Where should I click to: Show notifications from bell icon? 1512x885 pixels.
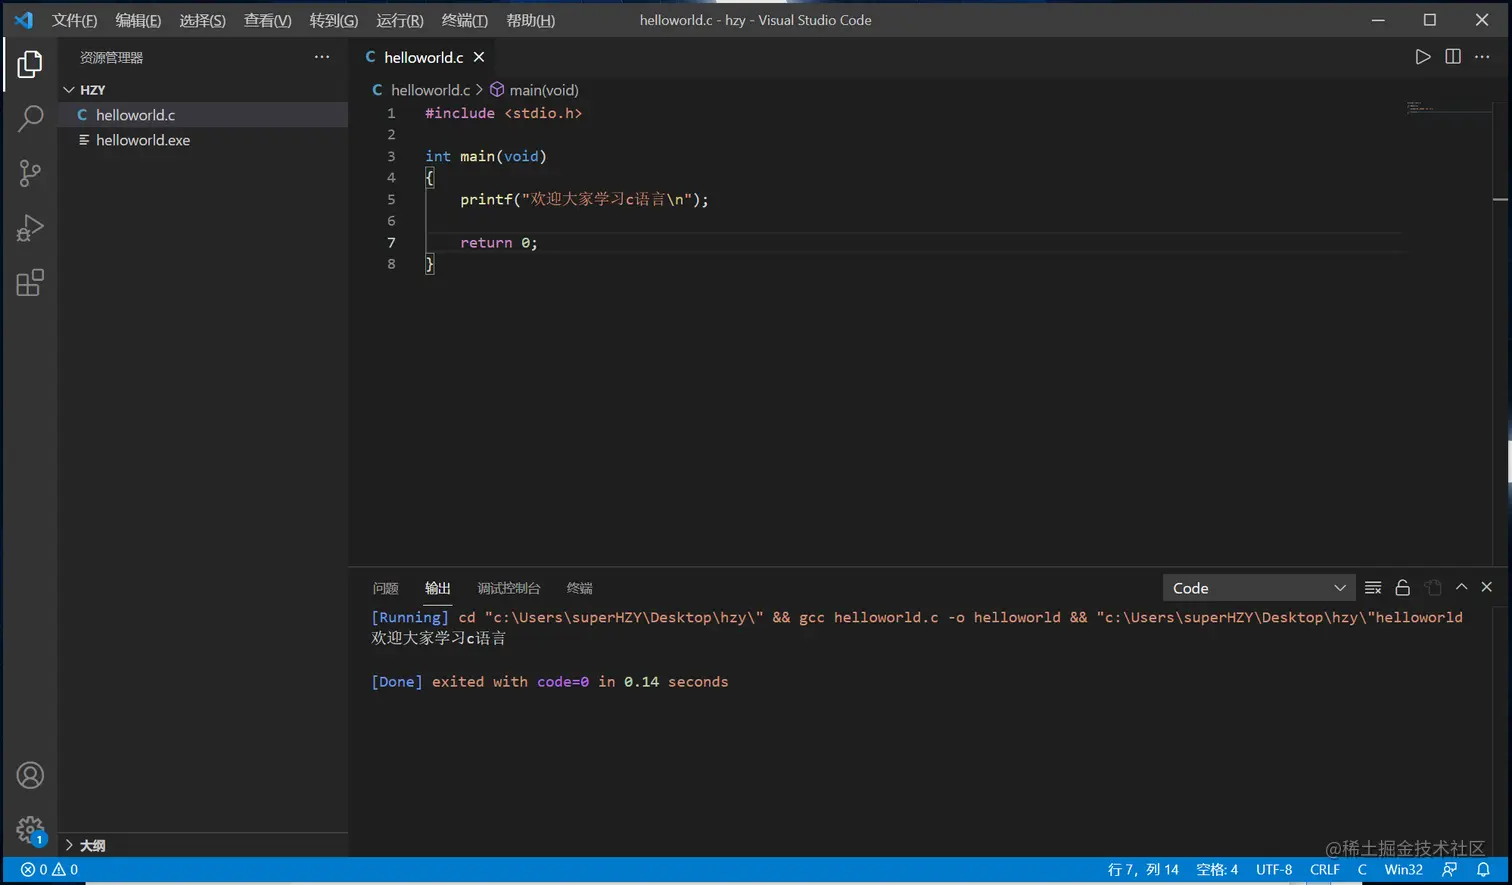click(1483, 870)
